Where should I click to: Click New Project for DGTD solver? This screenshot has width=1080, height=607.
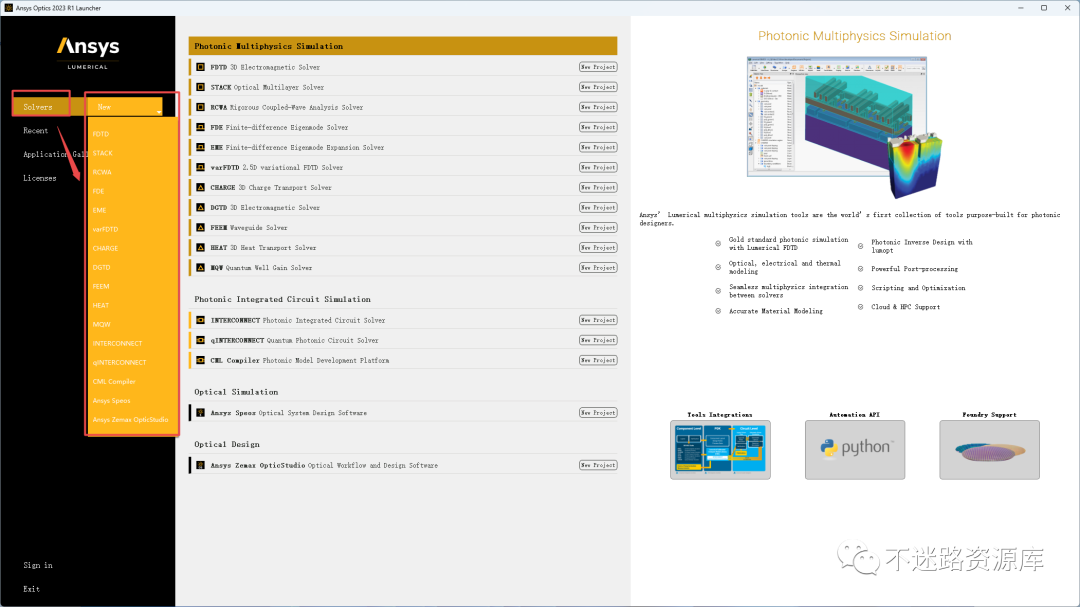point(598,207)
